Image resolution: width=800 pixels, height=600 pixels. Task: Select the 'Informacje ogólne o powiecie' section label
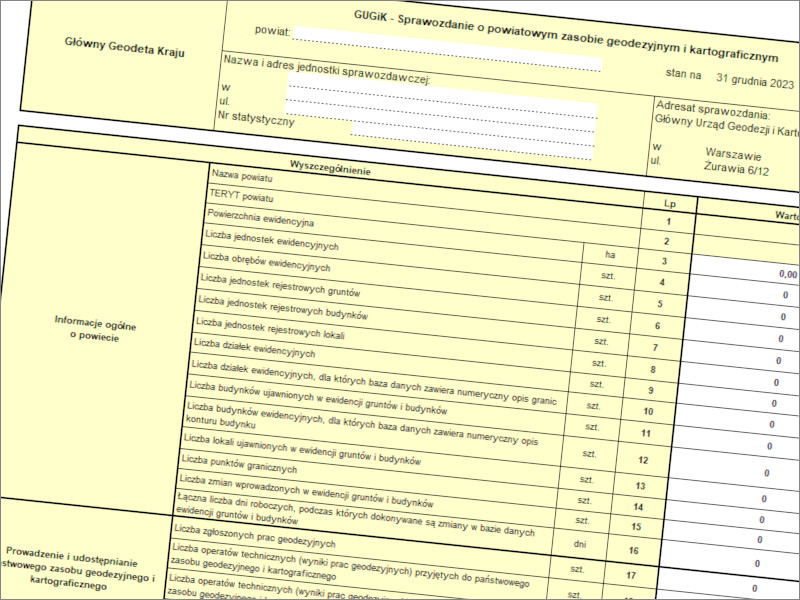coord(95,329)
